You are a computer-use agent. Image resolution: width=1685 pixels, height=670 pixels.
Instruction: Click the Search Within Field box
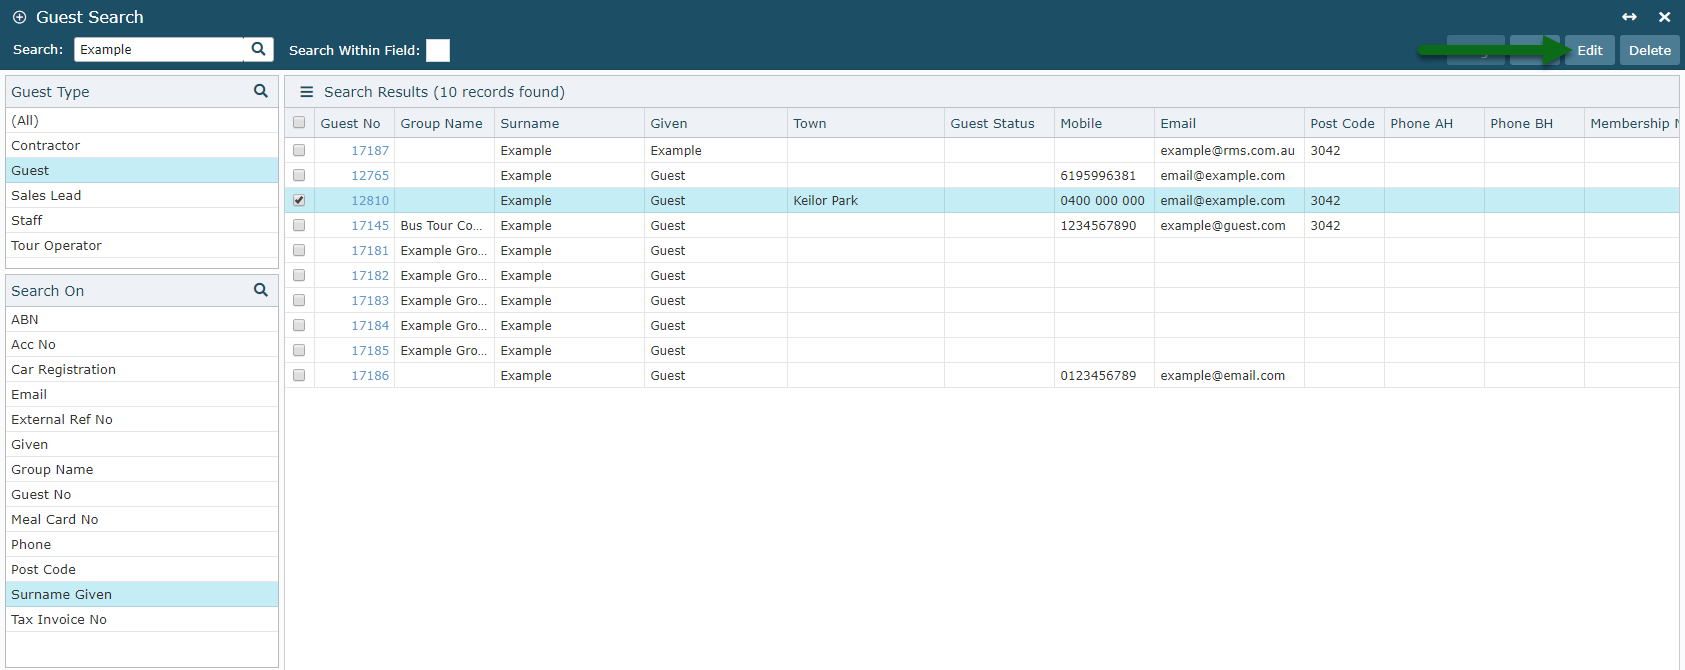[438, 50]
